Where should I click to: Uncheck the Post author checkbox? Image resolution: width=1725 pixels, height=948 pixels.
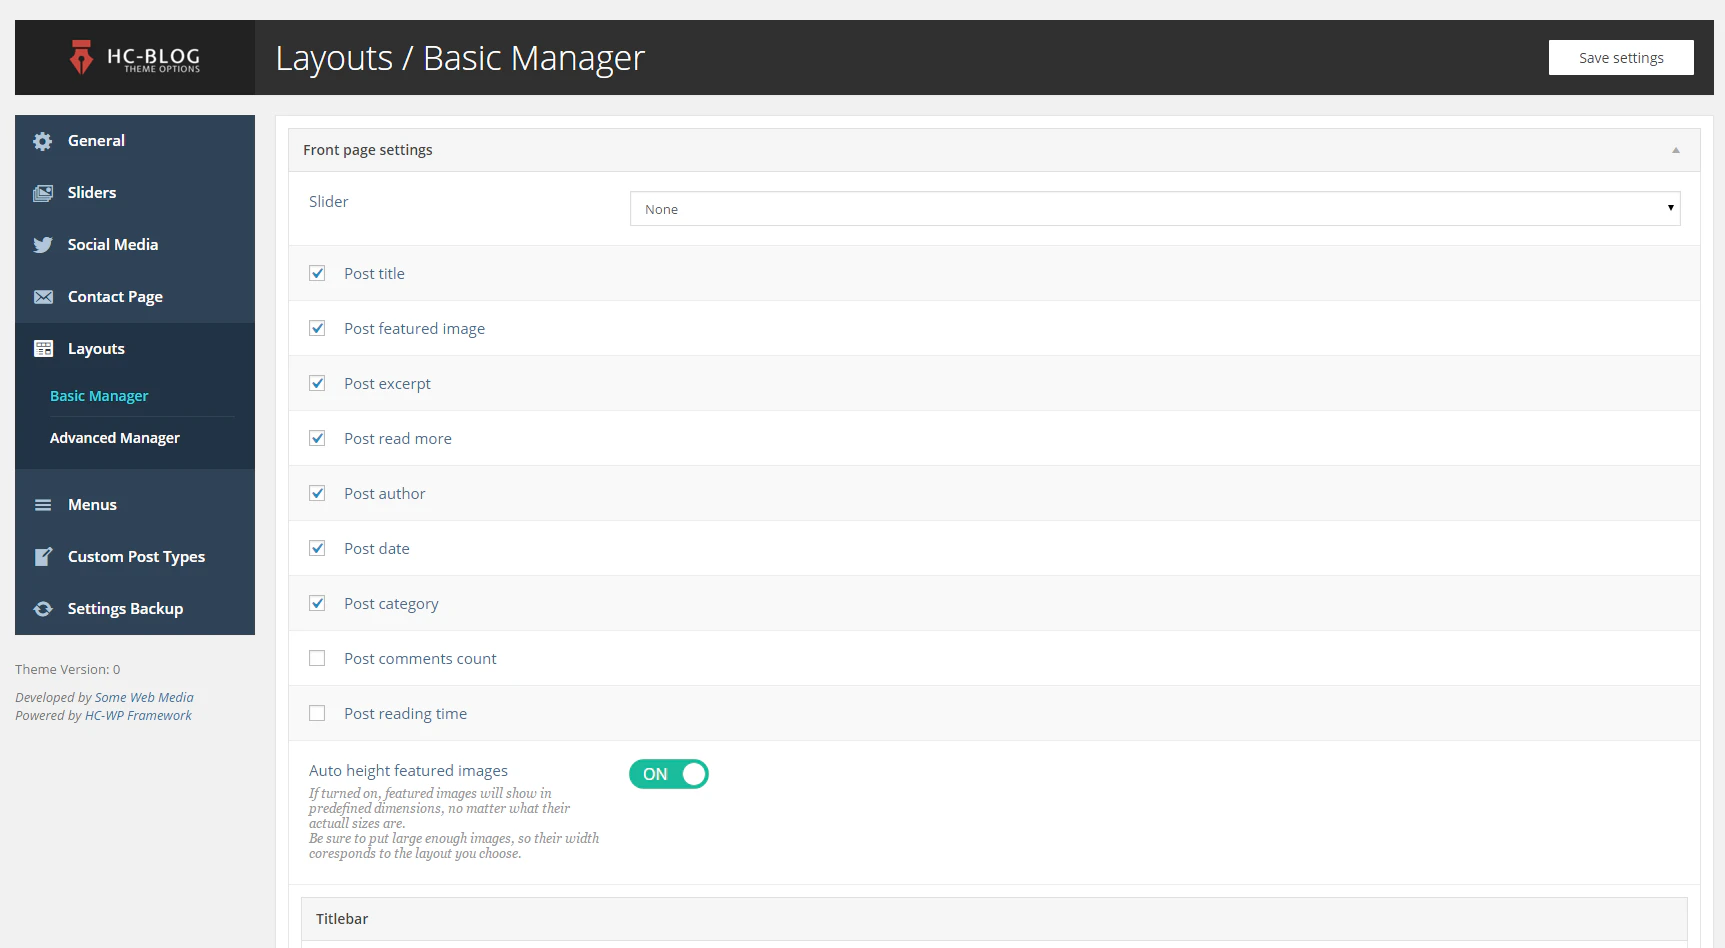pyautogui.click(x=317, y=493)
